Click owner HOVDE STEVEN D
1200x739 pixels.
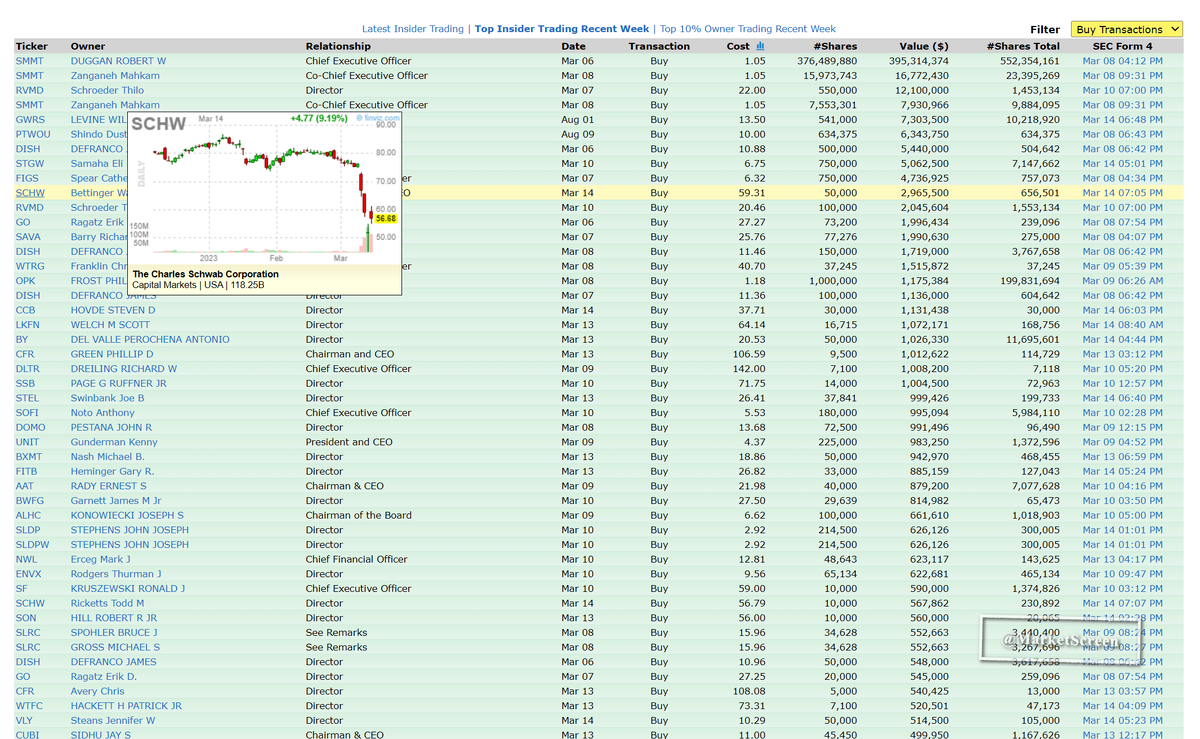113,310
